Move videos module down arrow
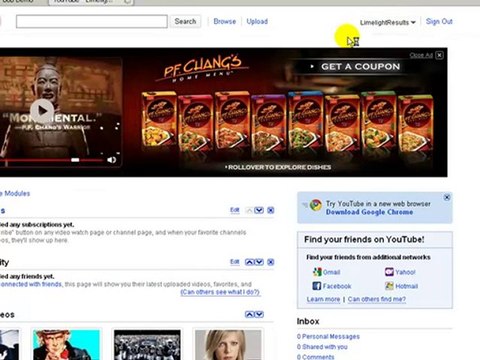This screenshot has width=480, height=360. (259, 314)
